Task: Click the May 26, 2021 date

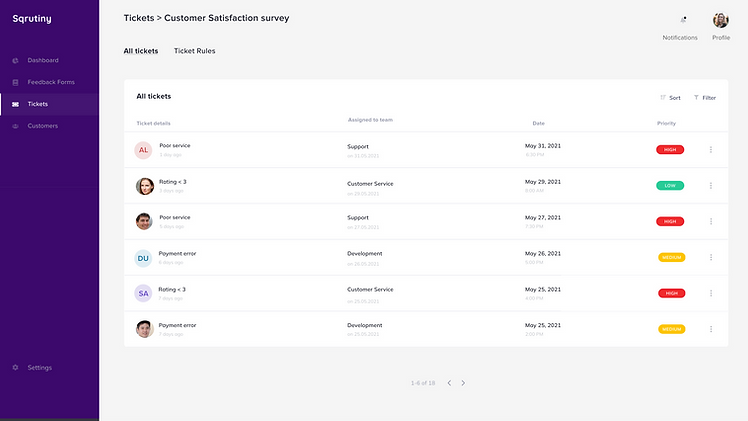Action: (x=543, y=254)
